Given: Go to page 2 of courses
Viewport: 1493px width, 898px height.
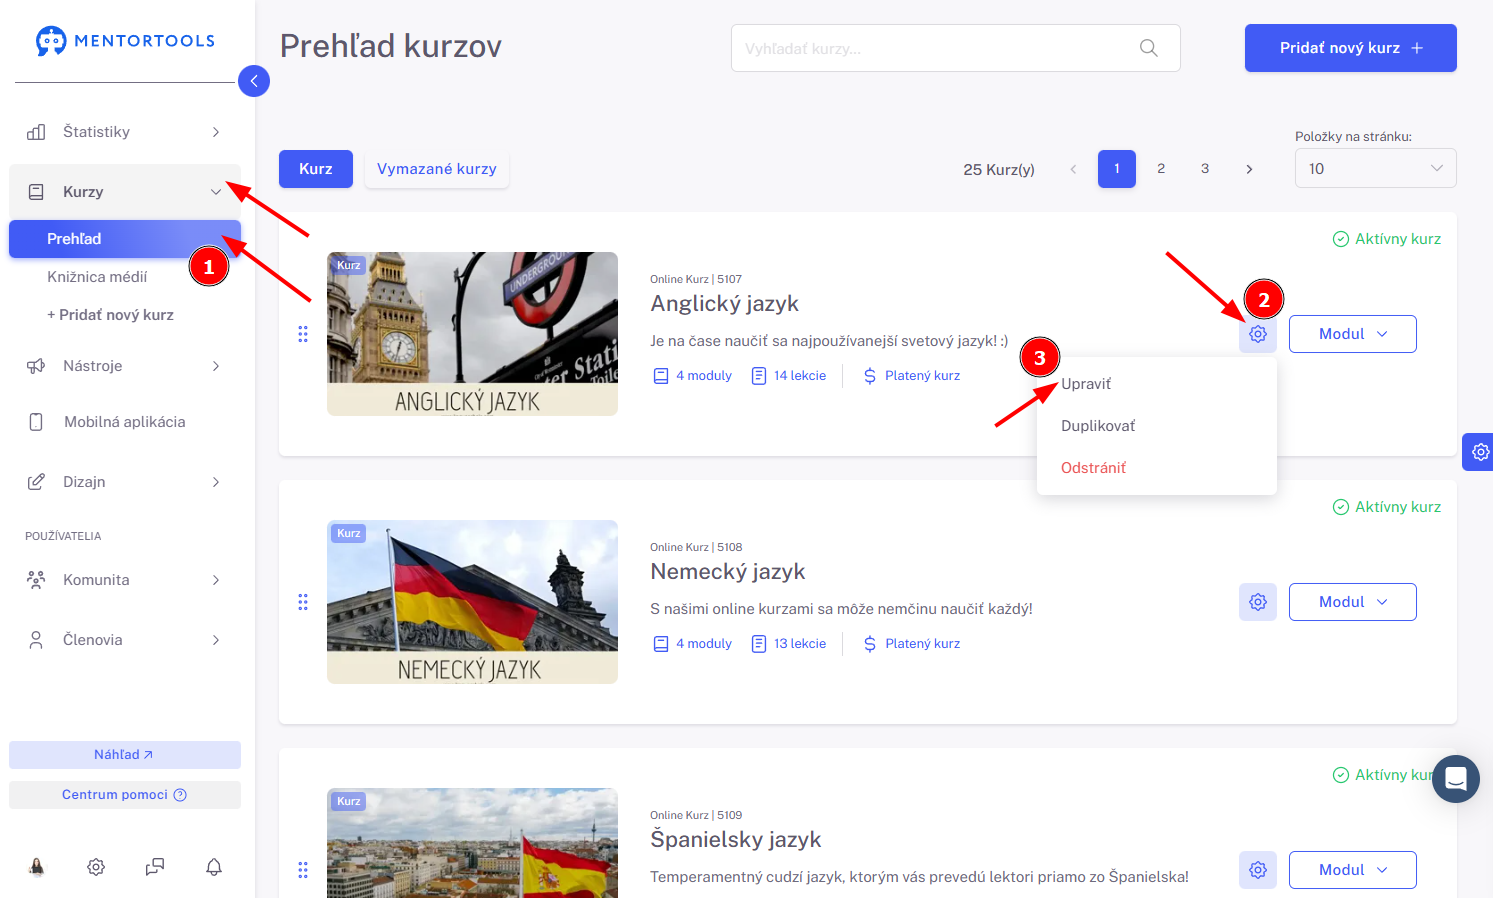Looking at the screenshot, I should 1161,169.
